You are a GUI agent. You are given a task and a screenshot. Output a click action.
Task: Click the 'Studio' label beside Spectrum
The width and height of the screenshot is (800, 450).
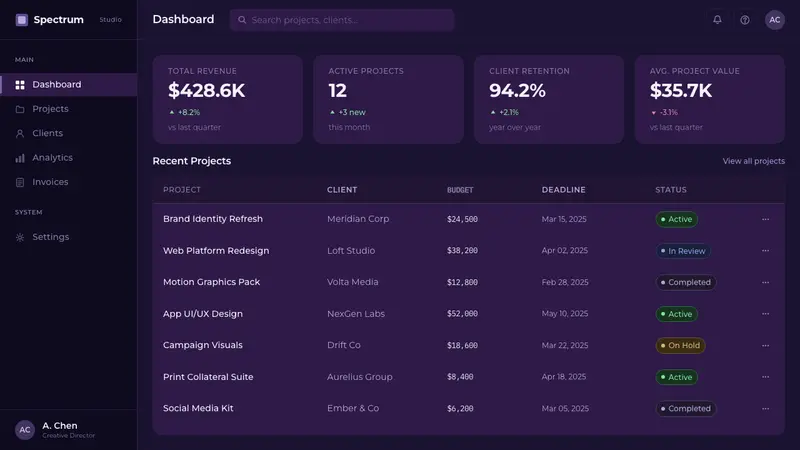[x=110, y=19]
